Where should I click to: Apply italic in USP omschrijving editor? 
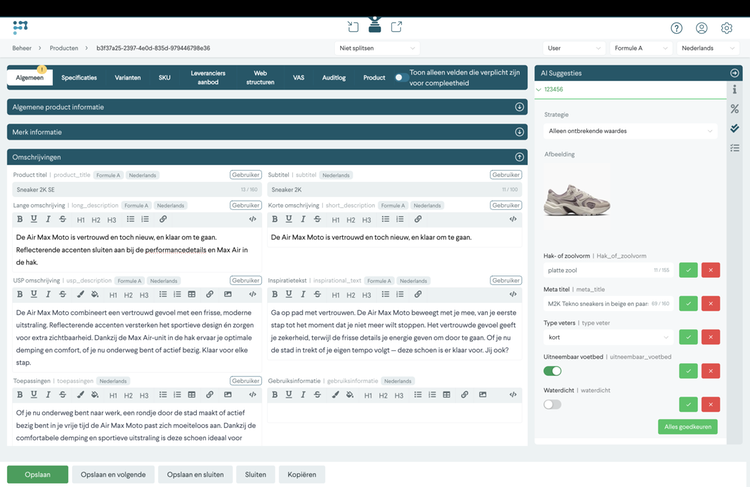pos(48,294)
